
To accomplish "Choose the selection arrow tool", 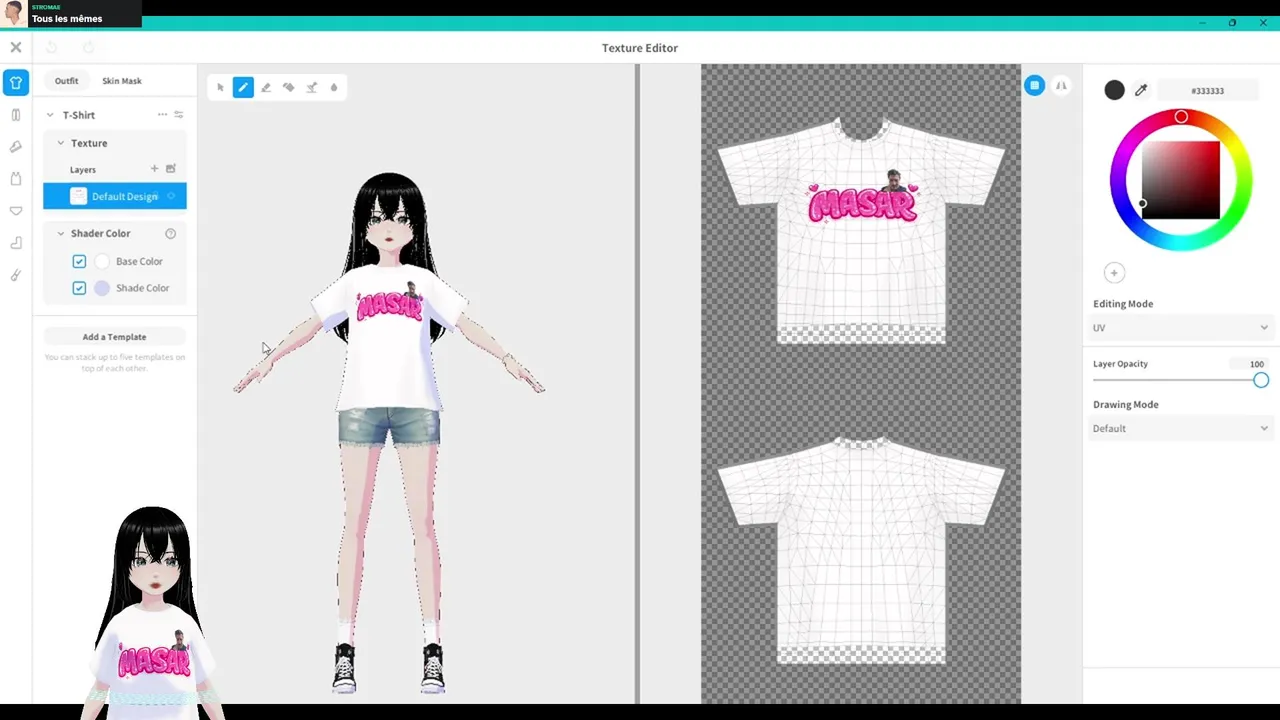I will 221,88.
